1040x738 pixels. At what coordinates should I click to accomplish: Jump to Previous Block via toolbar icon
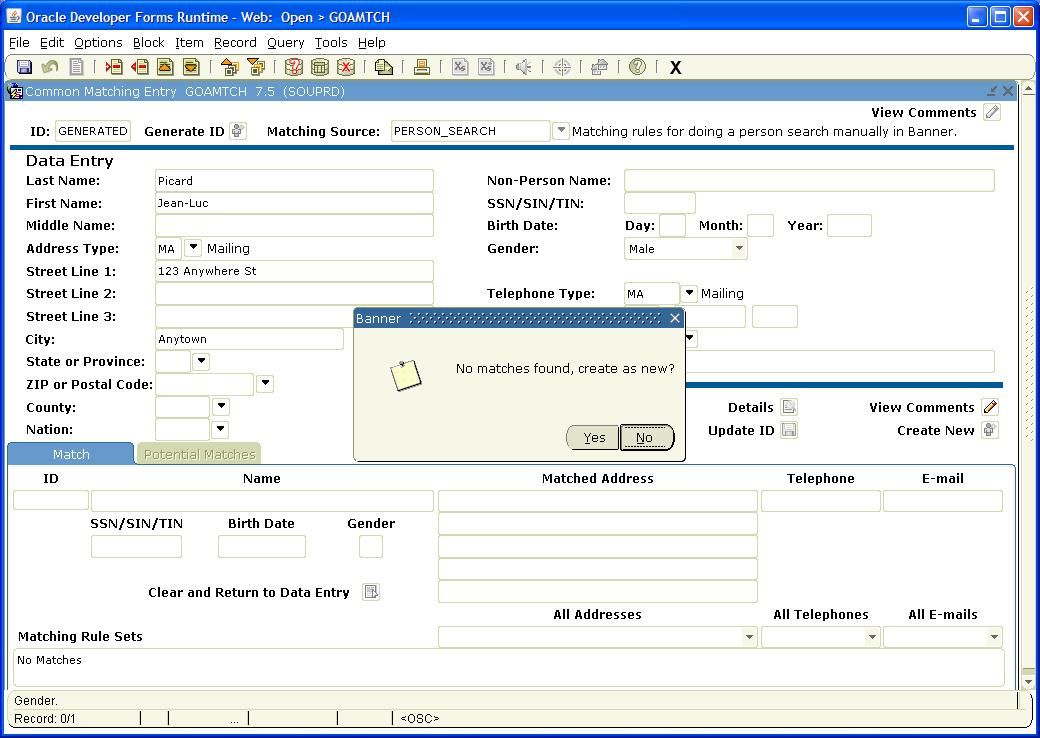(x=229, y=67)
